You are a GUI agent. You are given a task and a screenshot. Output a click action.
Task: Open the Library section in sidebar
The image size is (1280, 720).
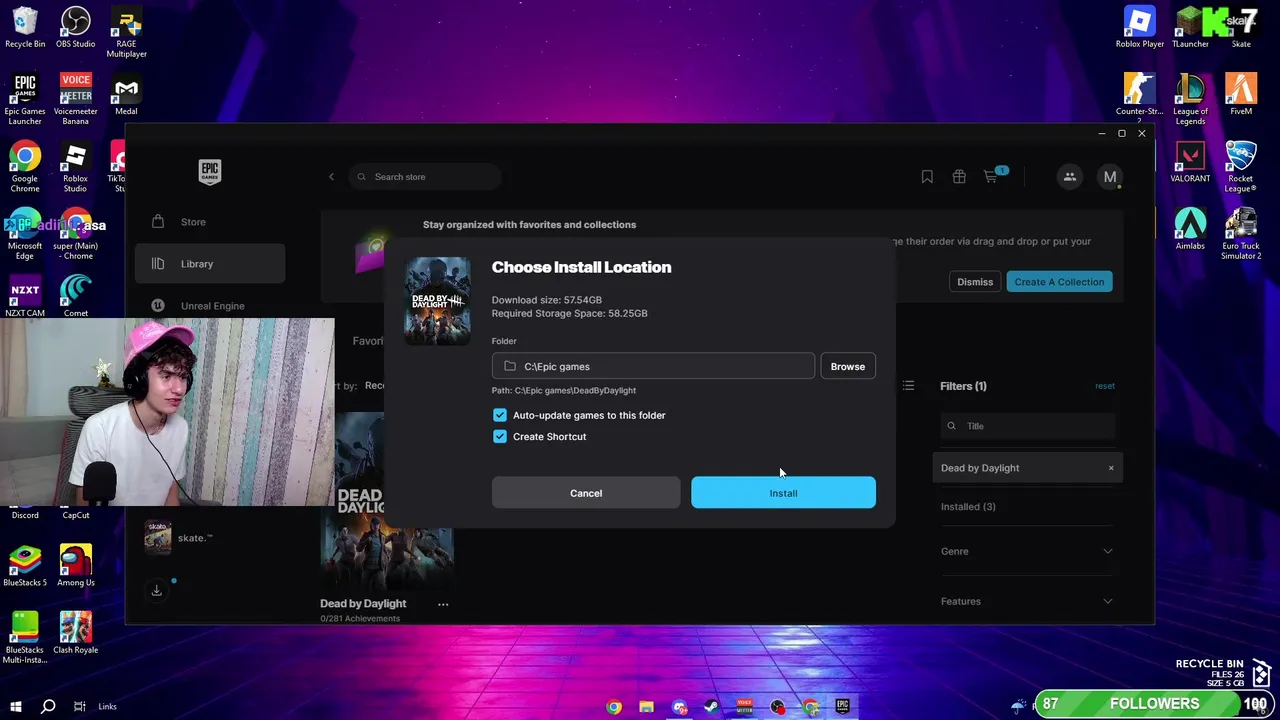[210, 264]
